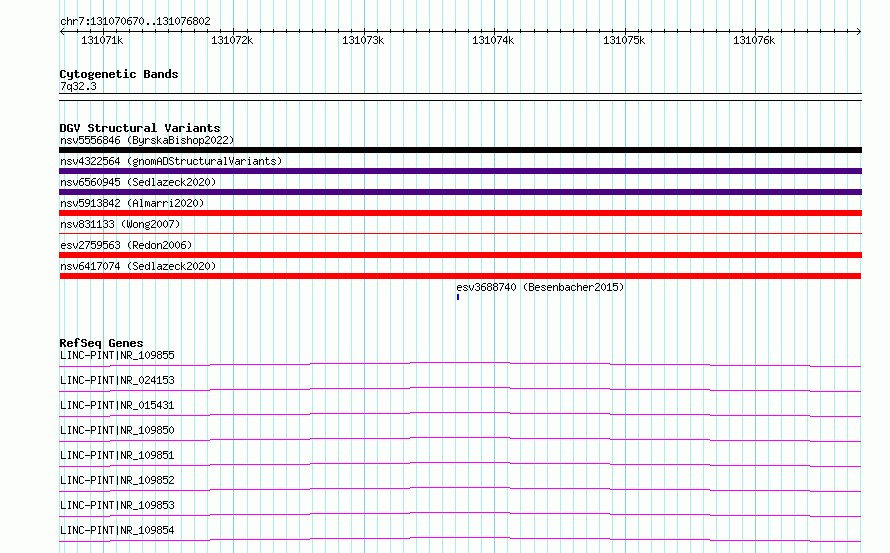The width and height of the screenshot is (890, 553).
Task: Click the purple bar for nsv6560945
Action: pyautogui.click(x=460, y=192)
